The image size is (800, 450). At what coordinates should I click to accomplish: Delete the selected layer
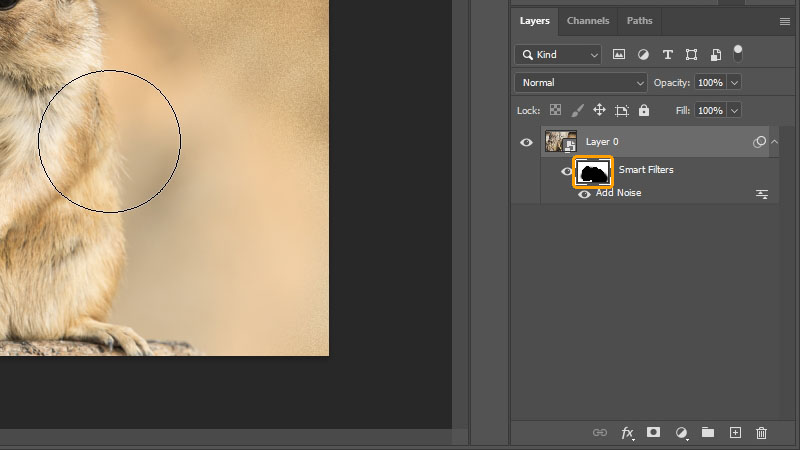pyautogui.click(x=761, y=433)
